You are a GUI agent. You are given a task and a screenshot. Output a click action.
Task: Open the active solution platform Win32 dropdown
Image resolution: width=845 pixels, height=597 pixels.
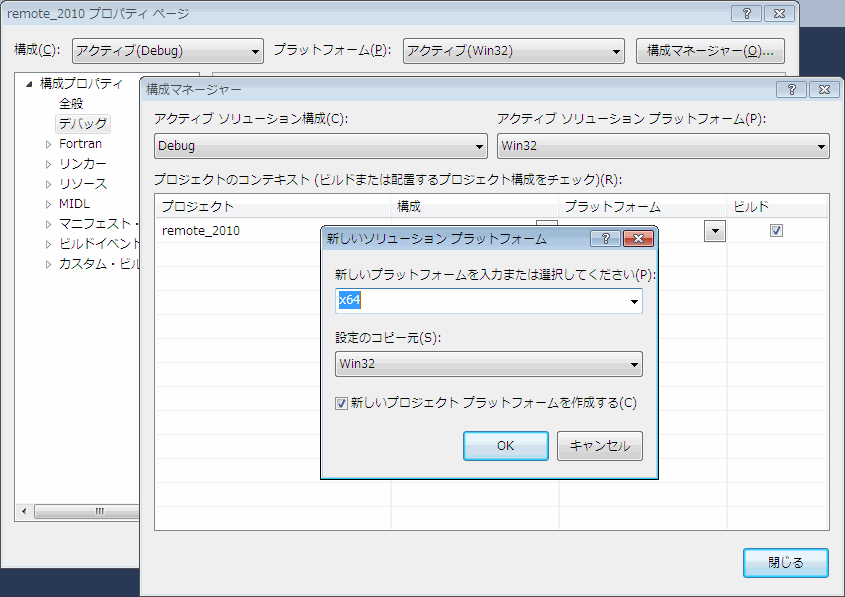tap(663, 146)
